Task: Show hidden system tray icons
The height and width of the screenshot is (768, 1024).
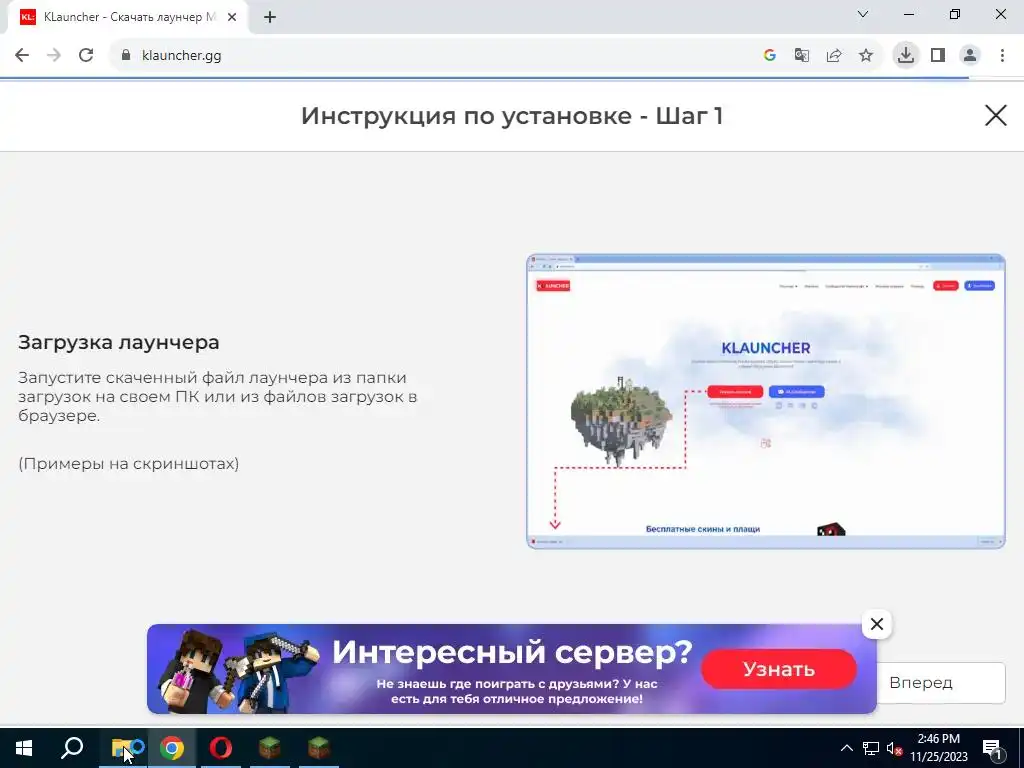Action: coord(846,748)
